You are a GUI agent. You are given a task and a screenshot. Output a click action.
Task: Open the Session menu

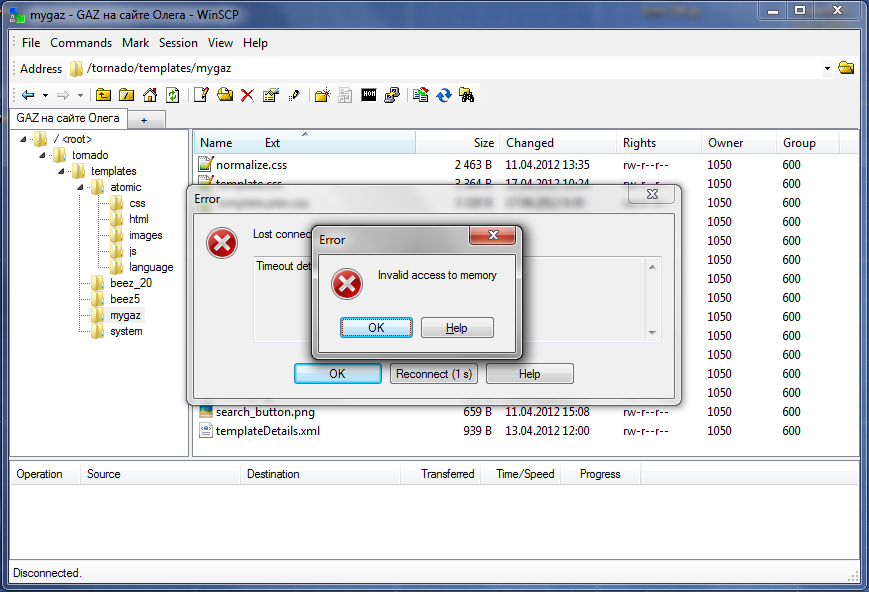coord(178,43)
